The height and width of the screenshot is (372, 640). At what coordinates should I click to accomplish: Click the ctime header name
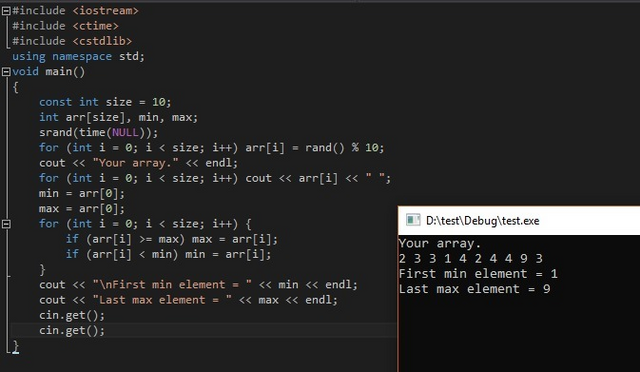click(x=96, y=26)
